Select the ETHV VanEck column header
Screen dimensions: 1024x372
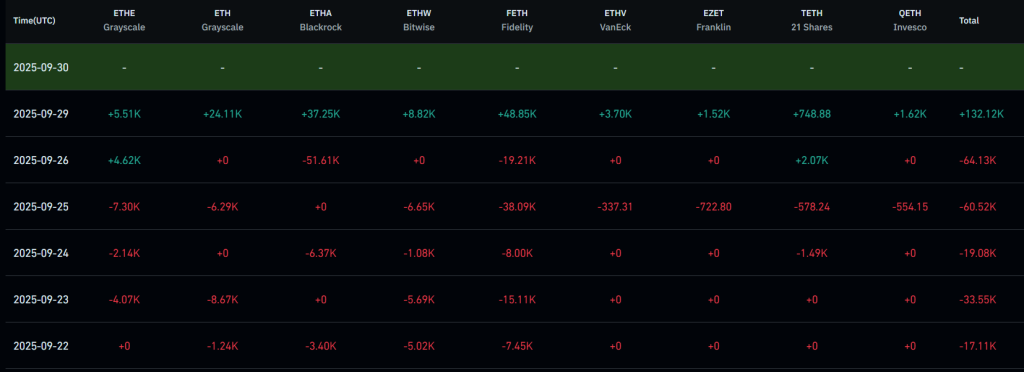tap(615, 20)
